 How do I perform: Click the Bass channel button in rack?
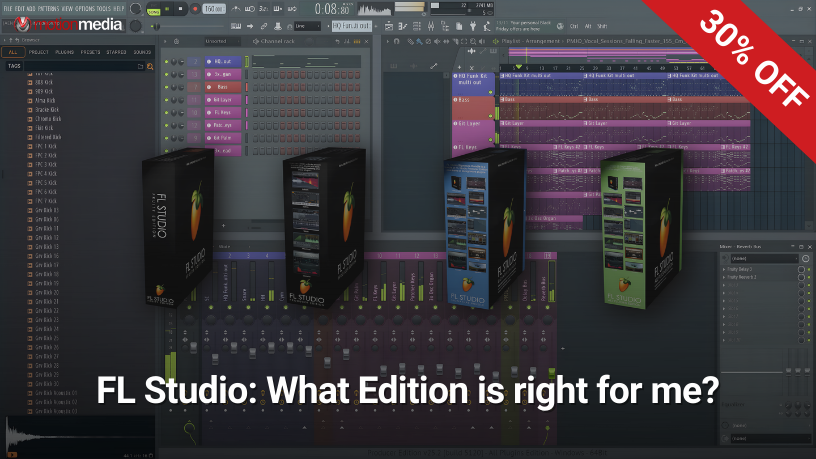(223, 87)
